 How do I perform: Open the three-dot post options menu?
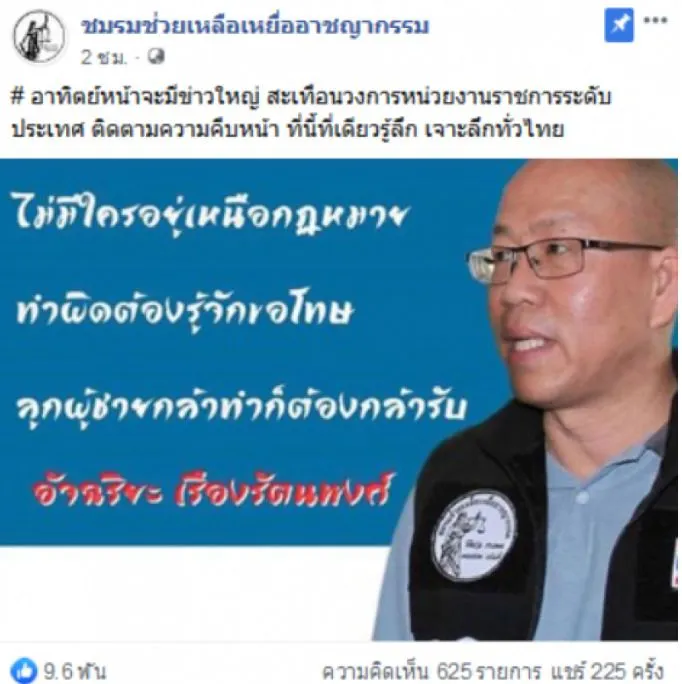655,21
